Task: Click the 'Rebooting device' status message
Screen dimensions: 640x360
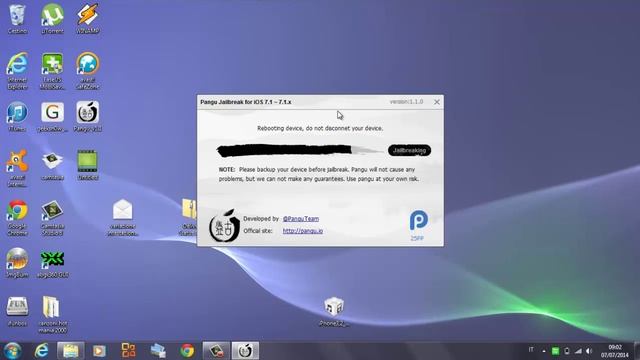Action: 320,128
